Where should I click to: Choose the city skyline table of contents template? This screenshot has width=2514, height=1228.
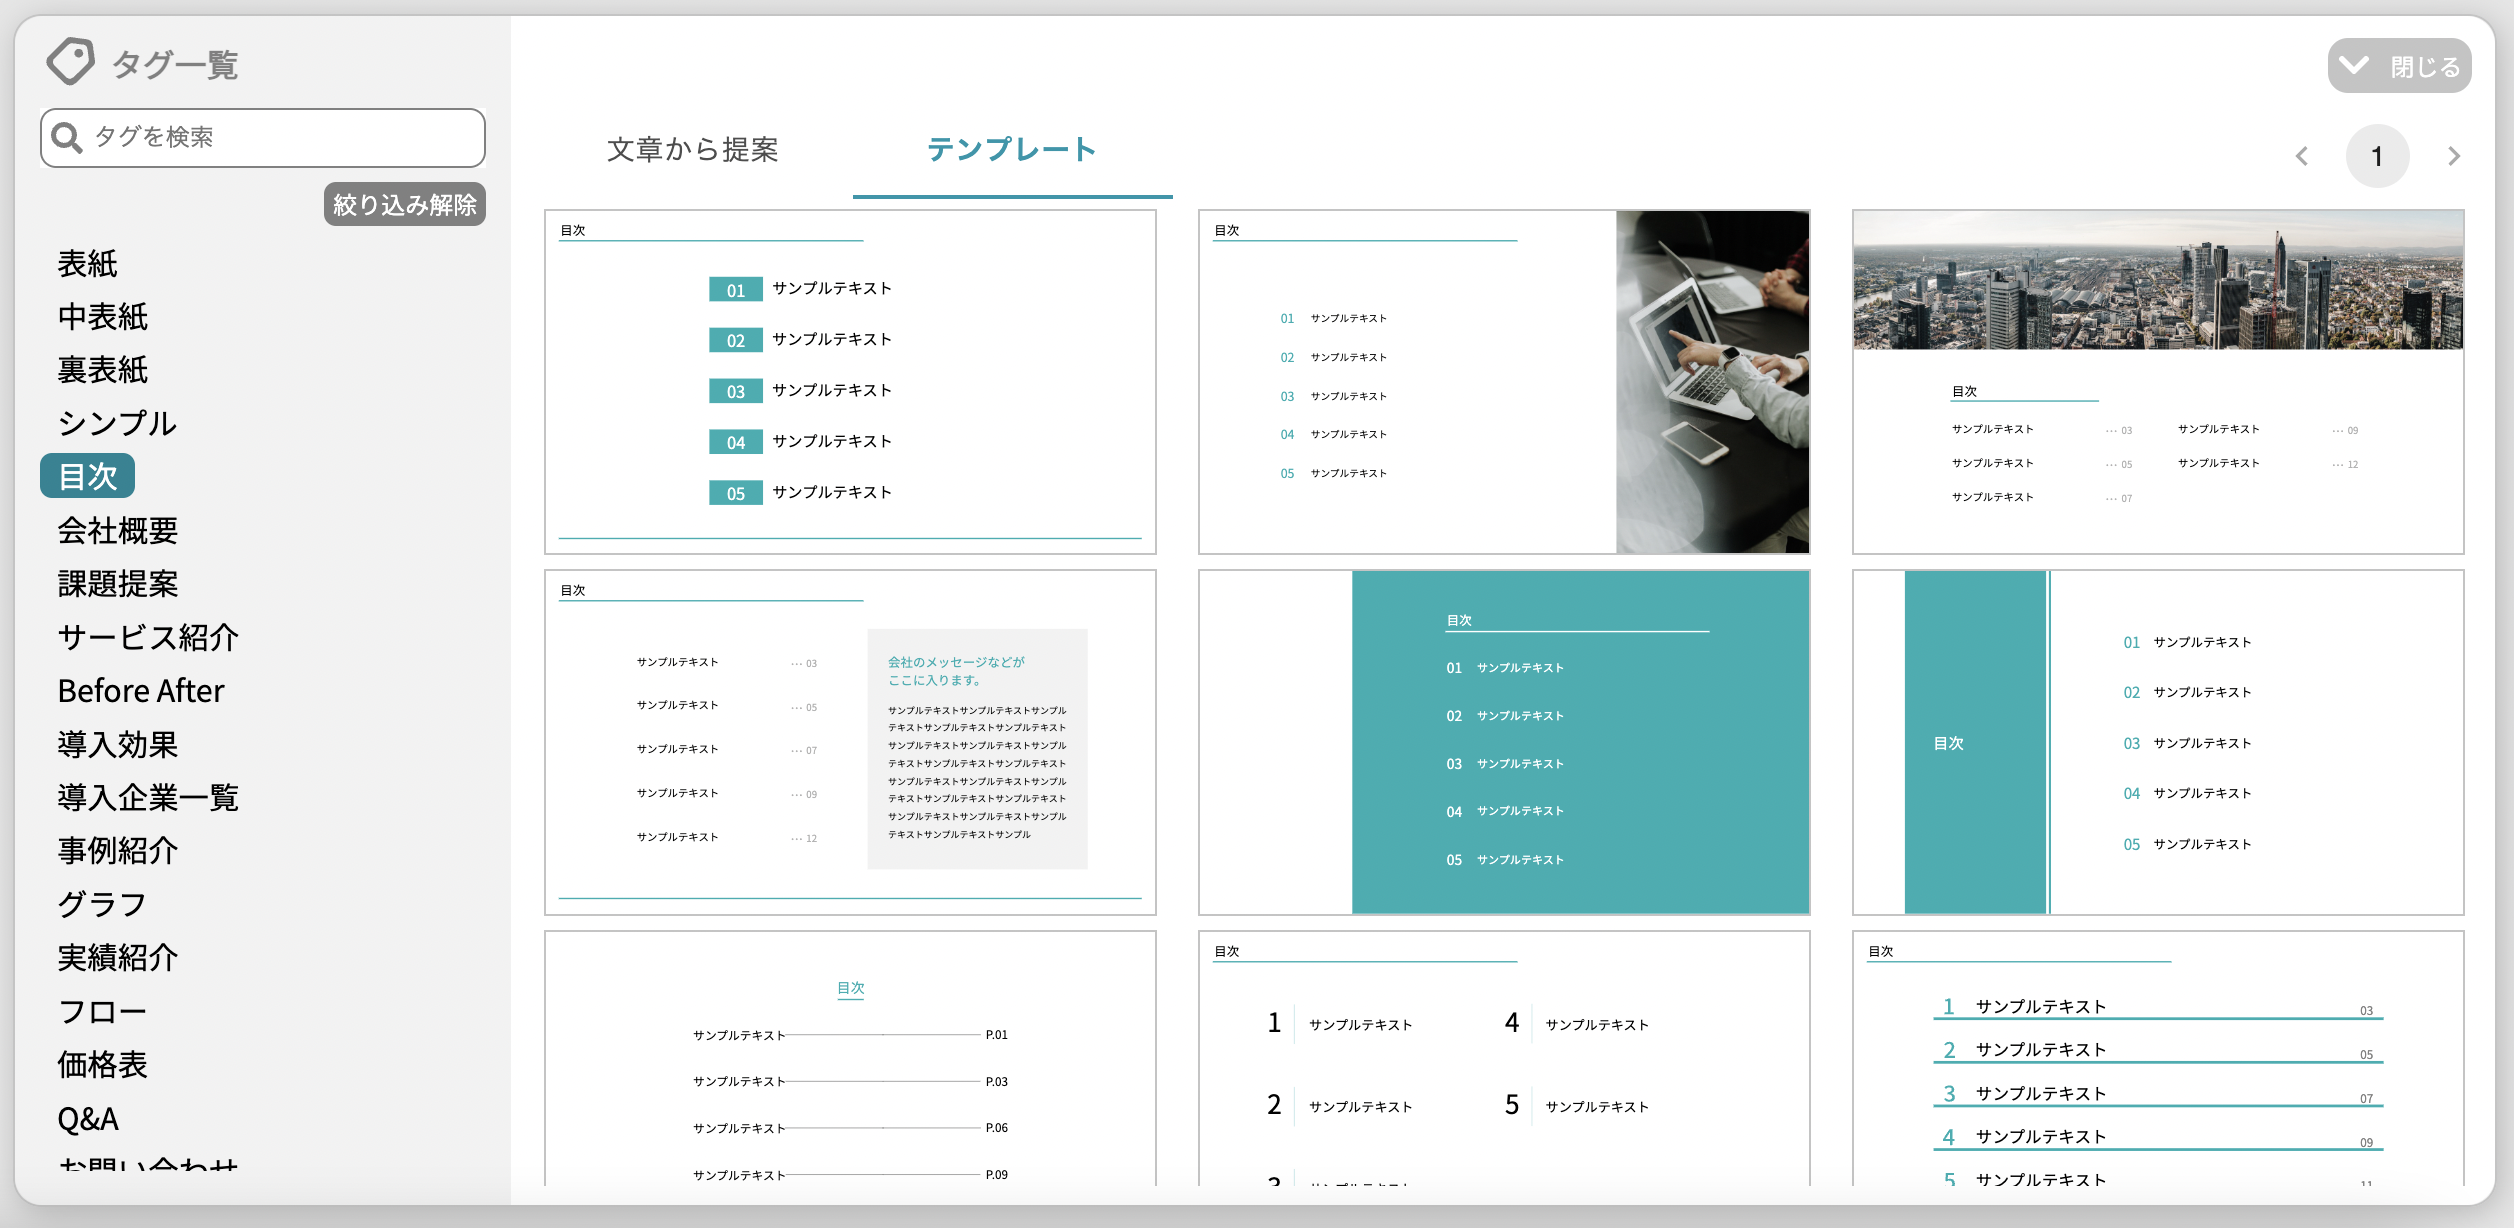pos(2158,382)
